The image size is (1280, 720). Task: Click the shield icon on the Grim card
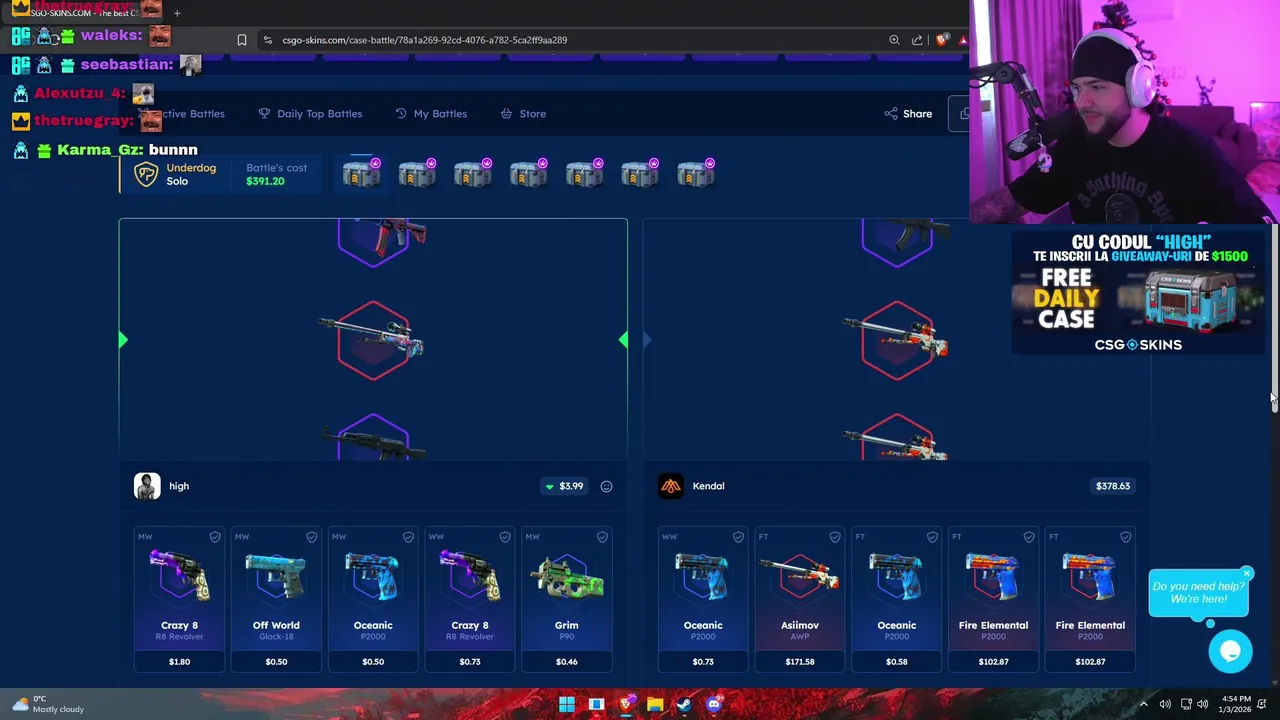(602, 537)
